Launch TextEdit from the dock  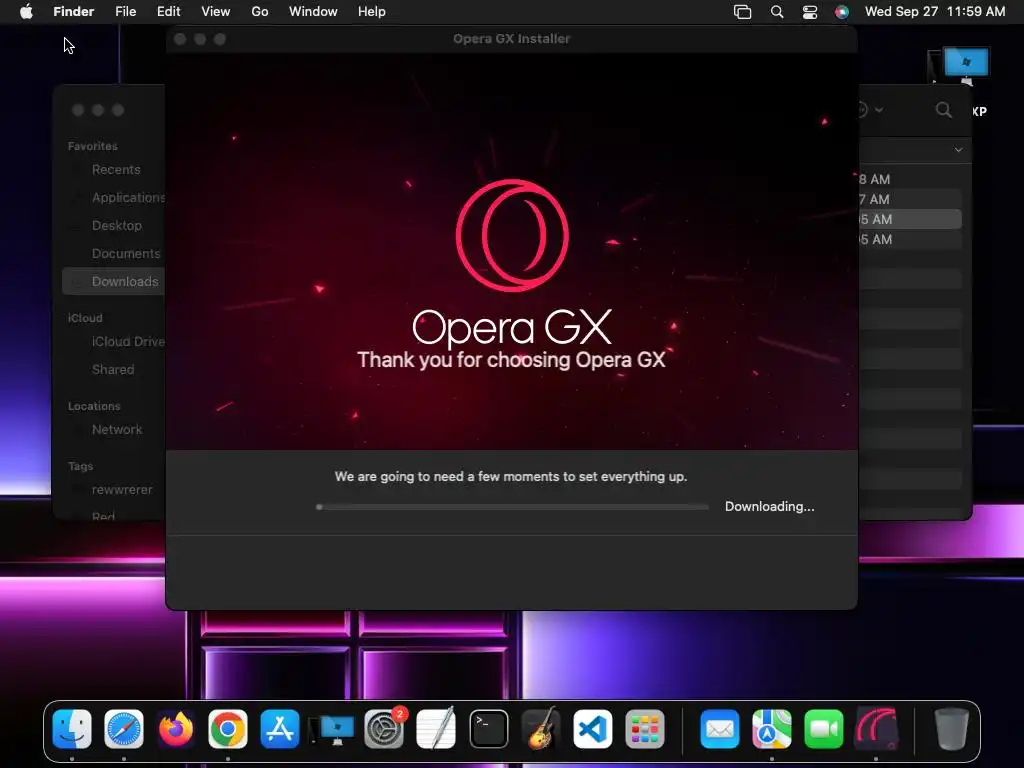(x=436, y=728)
